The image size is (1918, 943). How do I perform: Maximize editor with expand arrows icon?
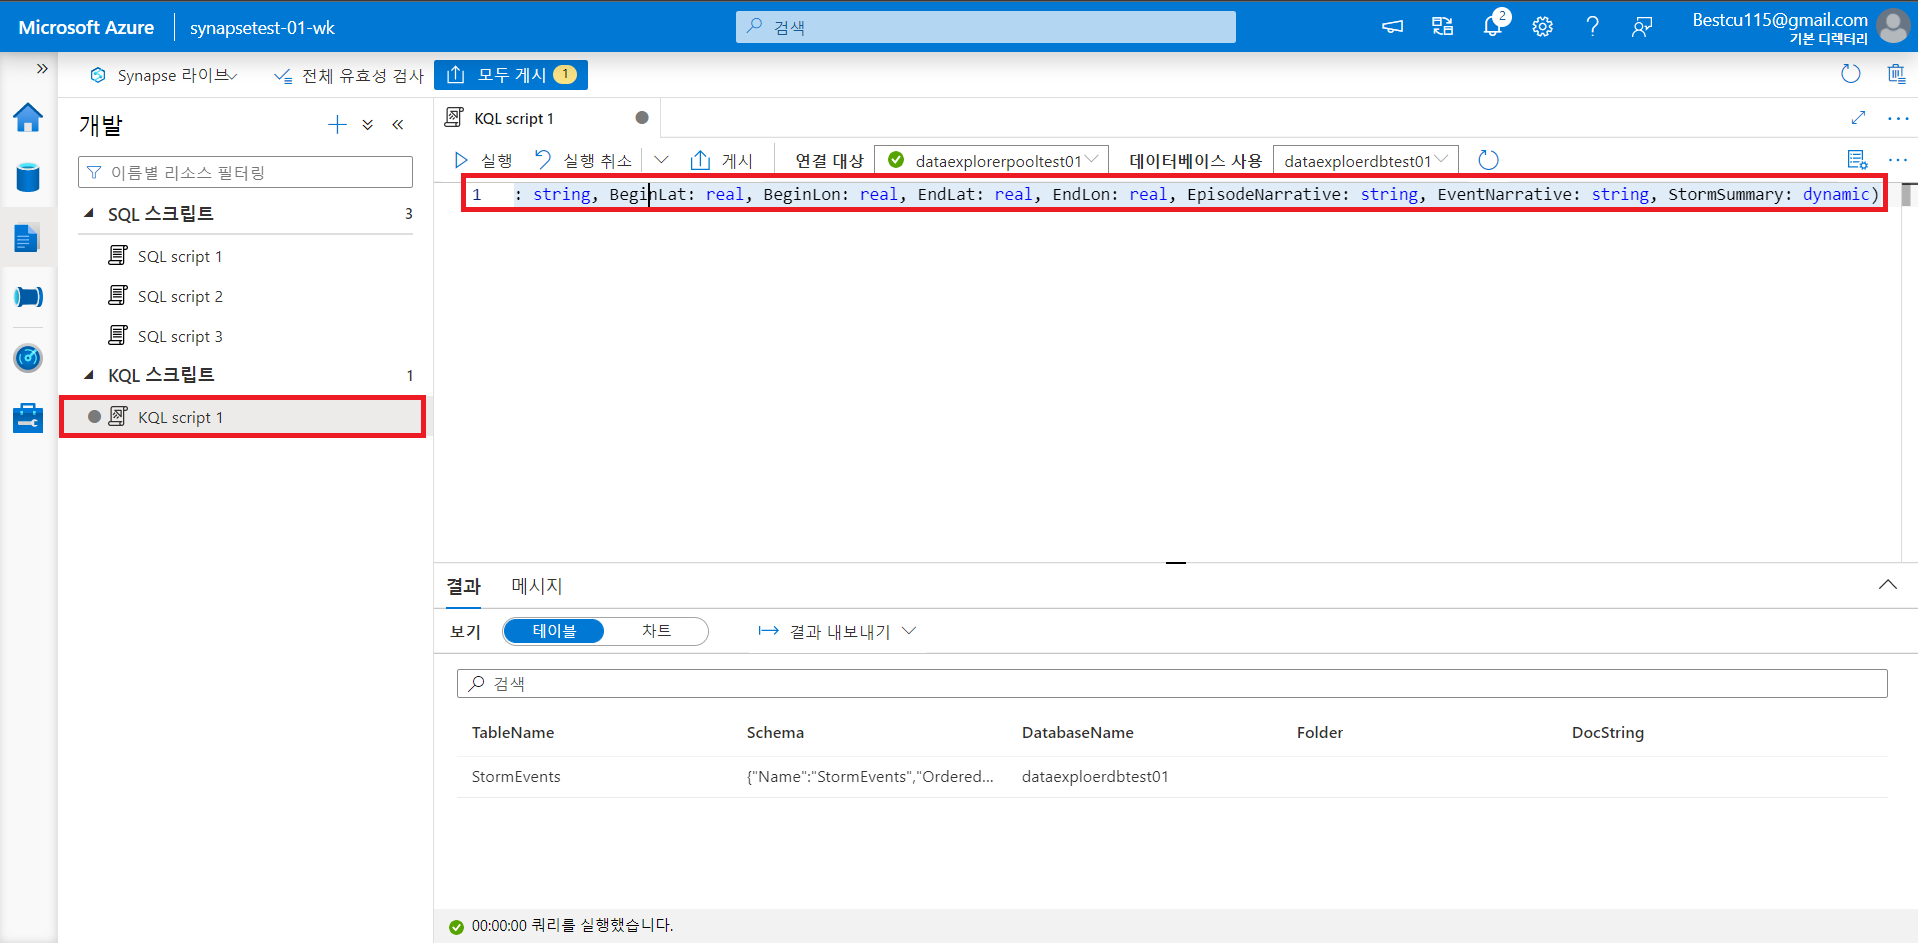[1858, 118]
